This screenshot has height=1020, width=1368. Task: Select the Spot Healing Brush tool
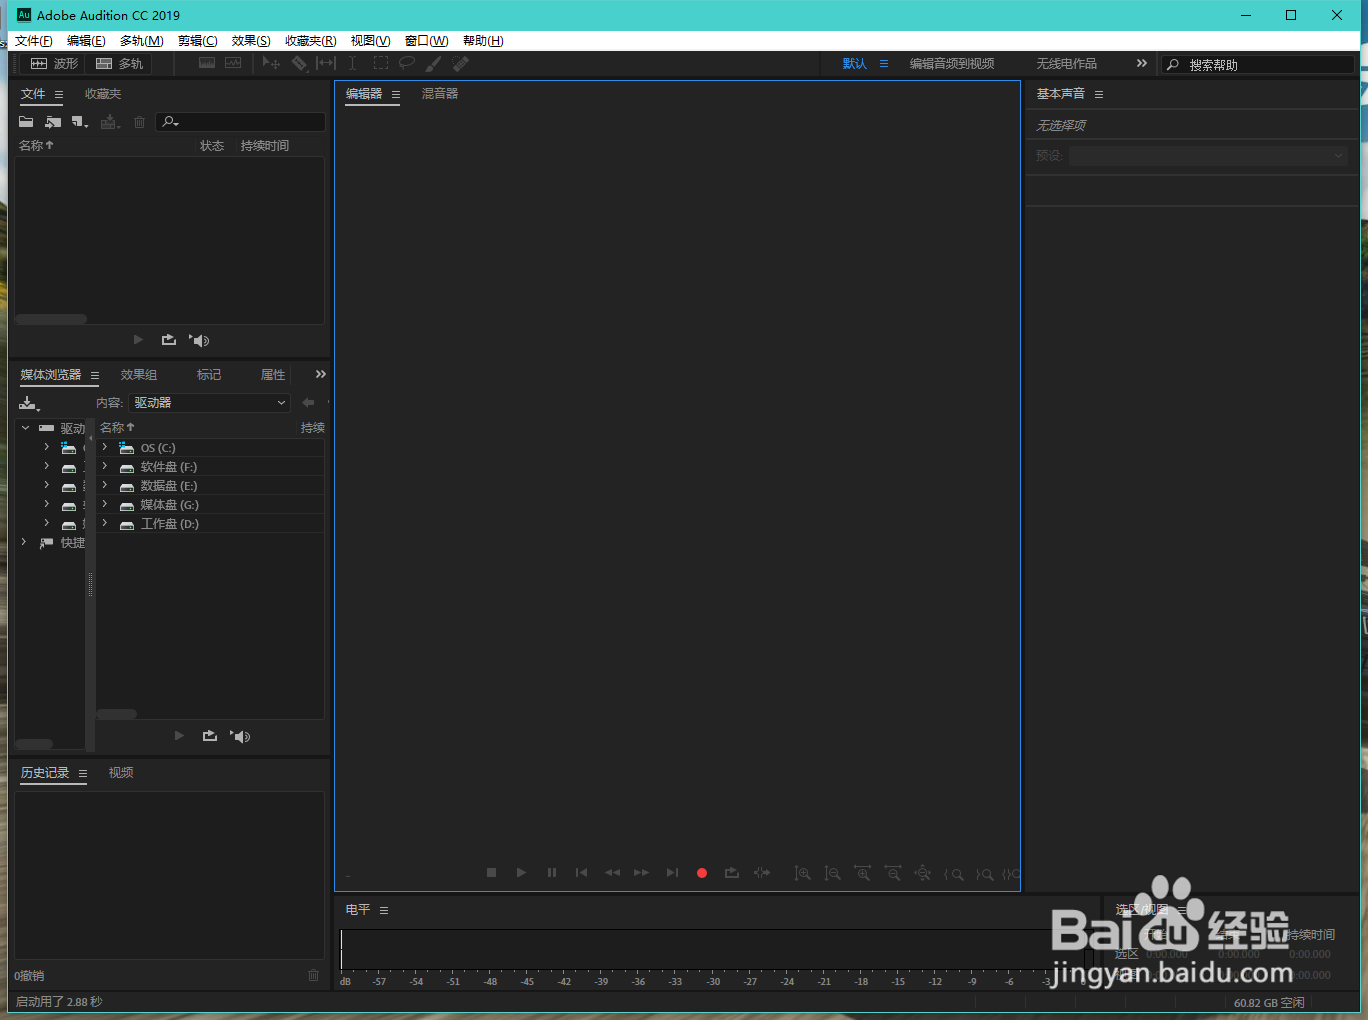coord(460,64)
